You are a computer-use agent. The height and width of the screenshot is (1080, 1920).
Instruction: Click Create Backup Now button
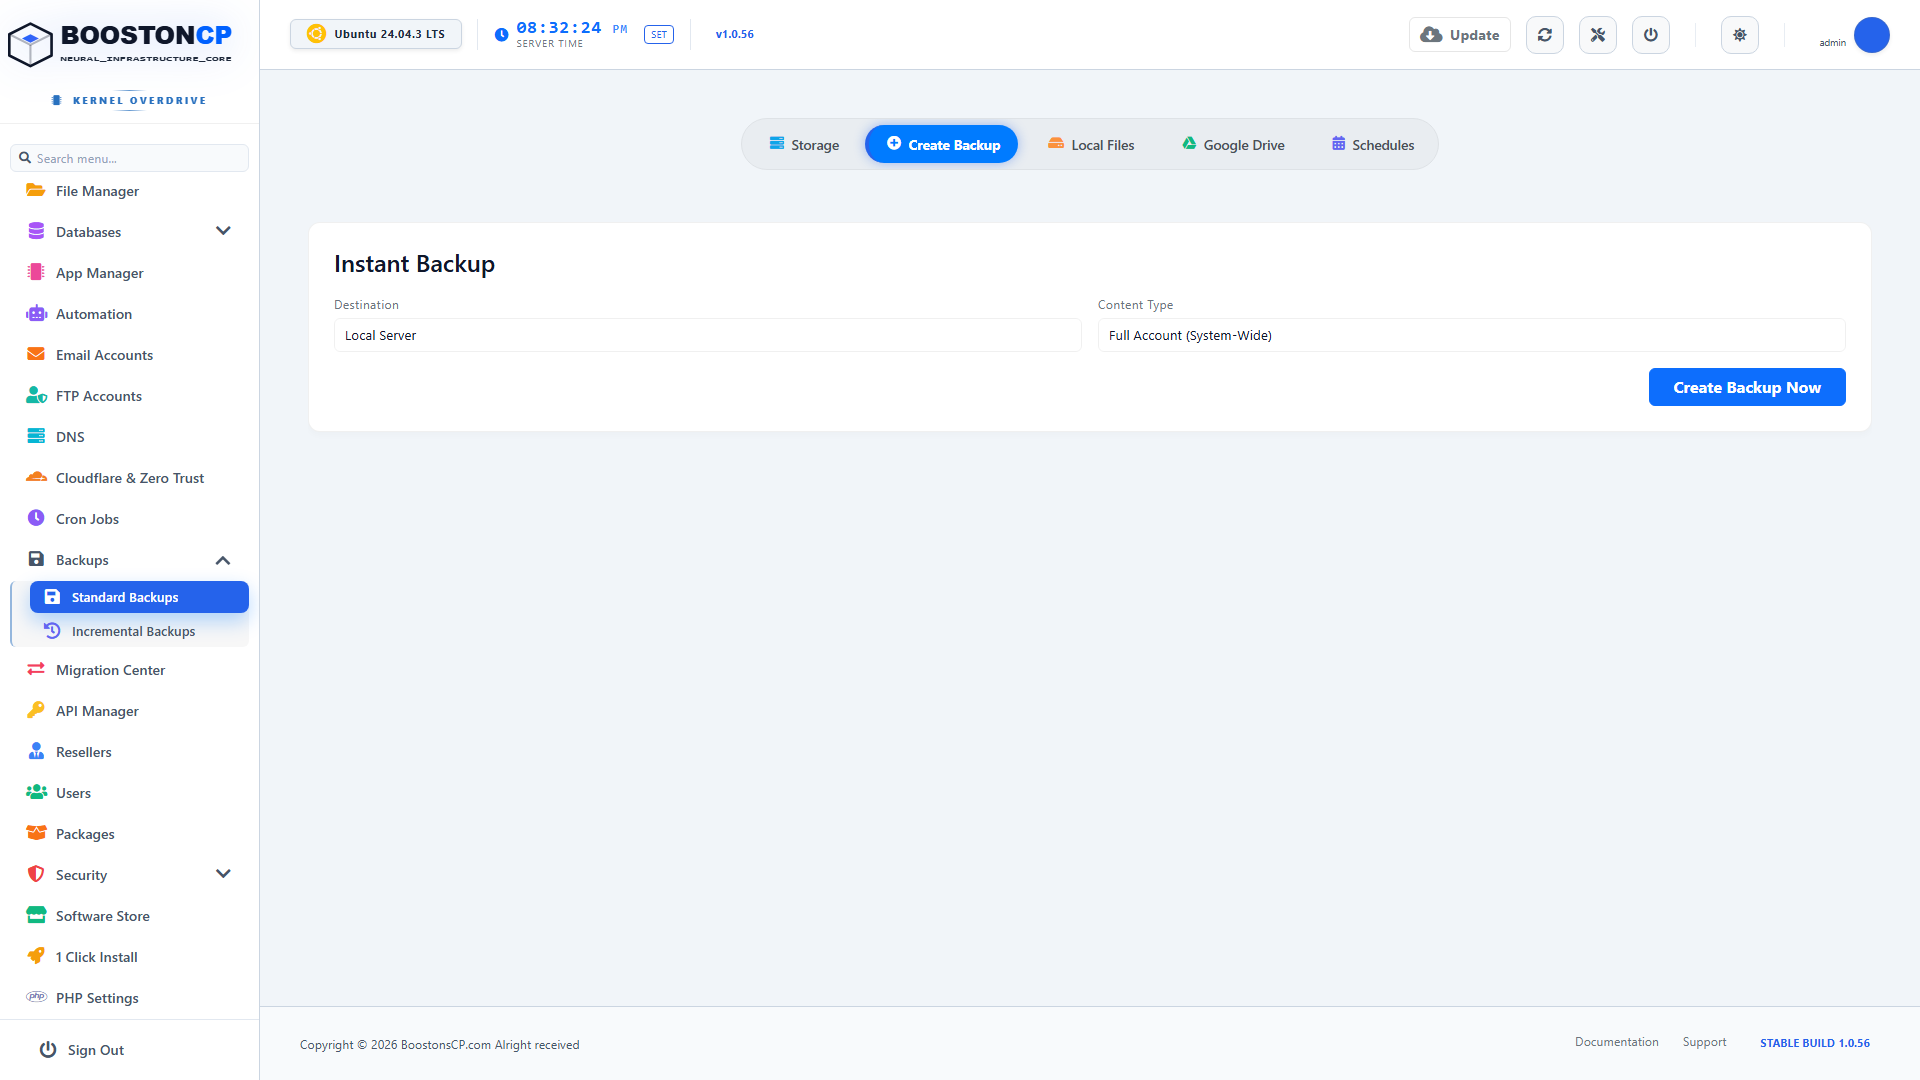1747,387
